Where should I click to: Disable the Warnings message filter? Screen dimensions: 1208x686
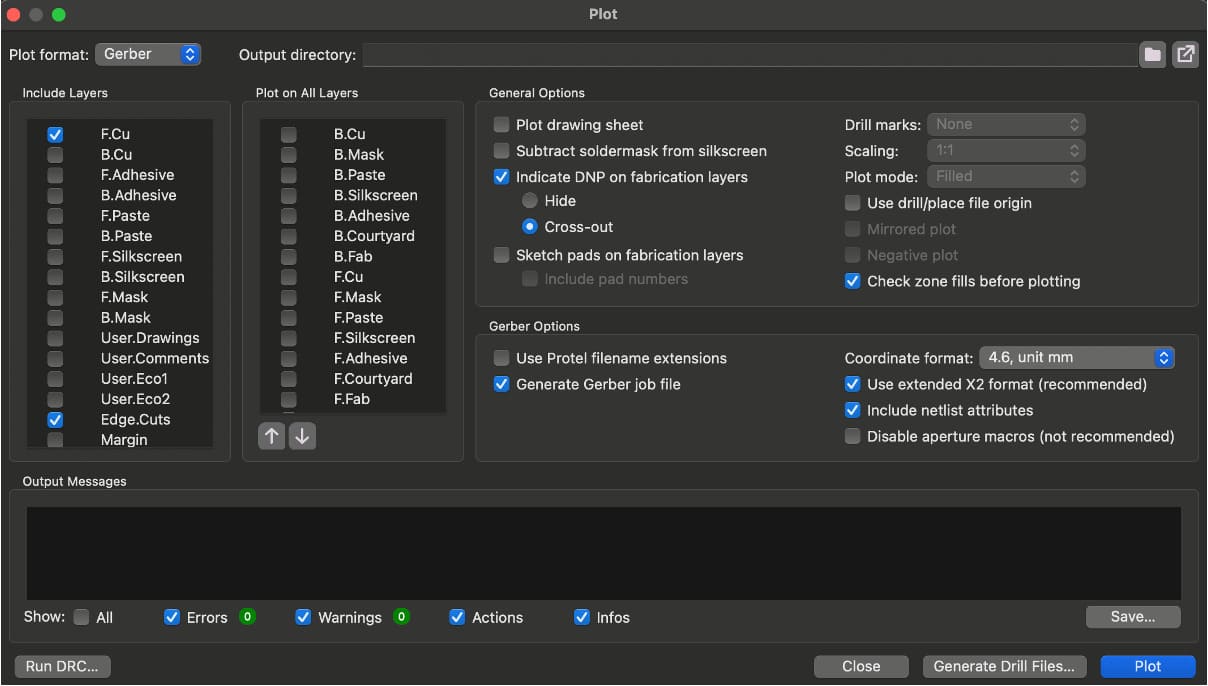(303, 617)
